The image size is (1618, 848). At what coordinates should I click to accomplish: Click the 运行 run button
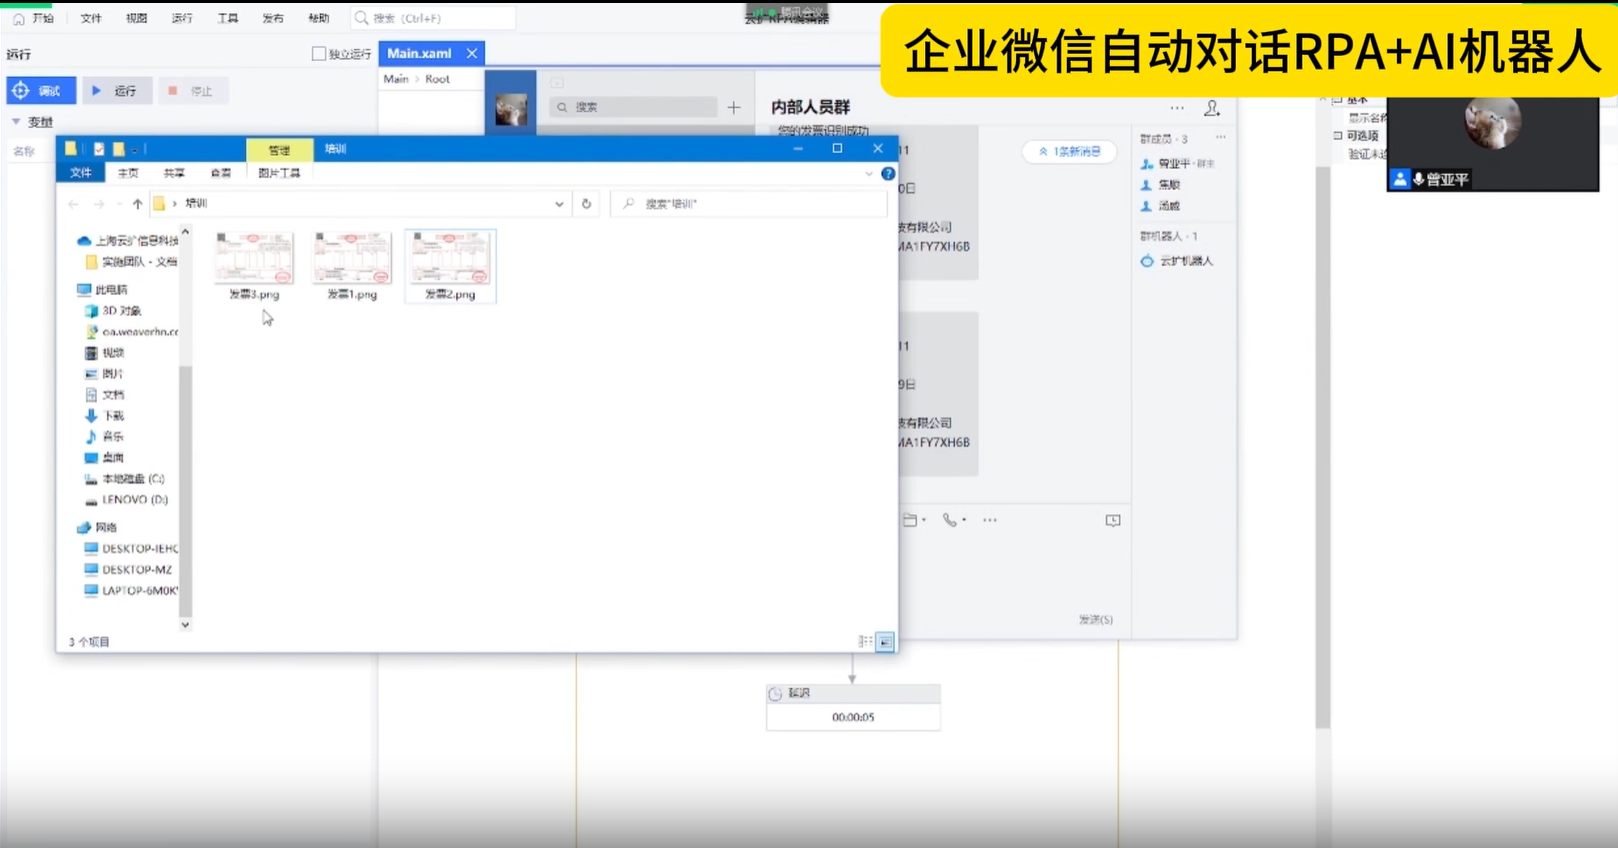pos(117,91)
